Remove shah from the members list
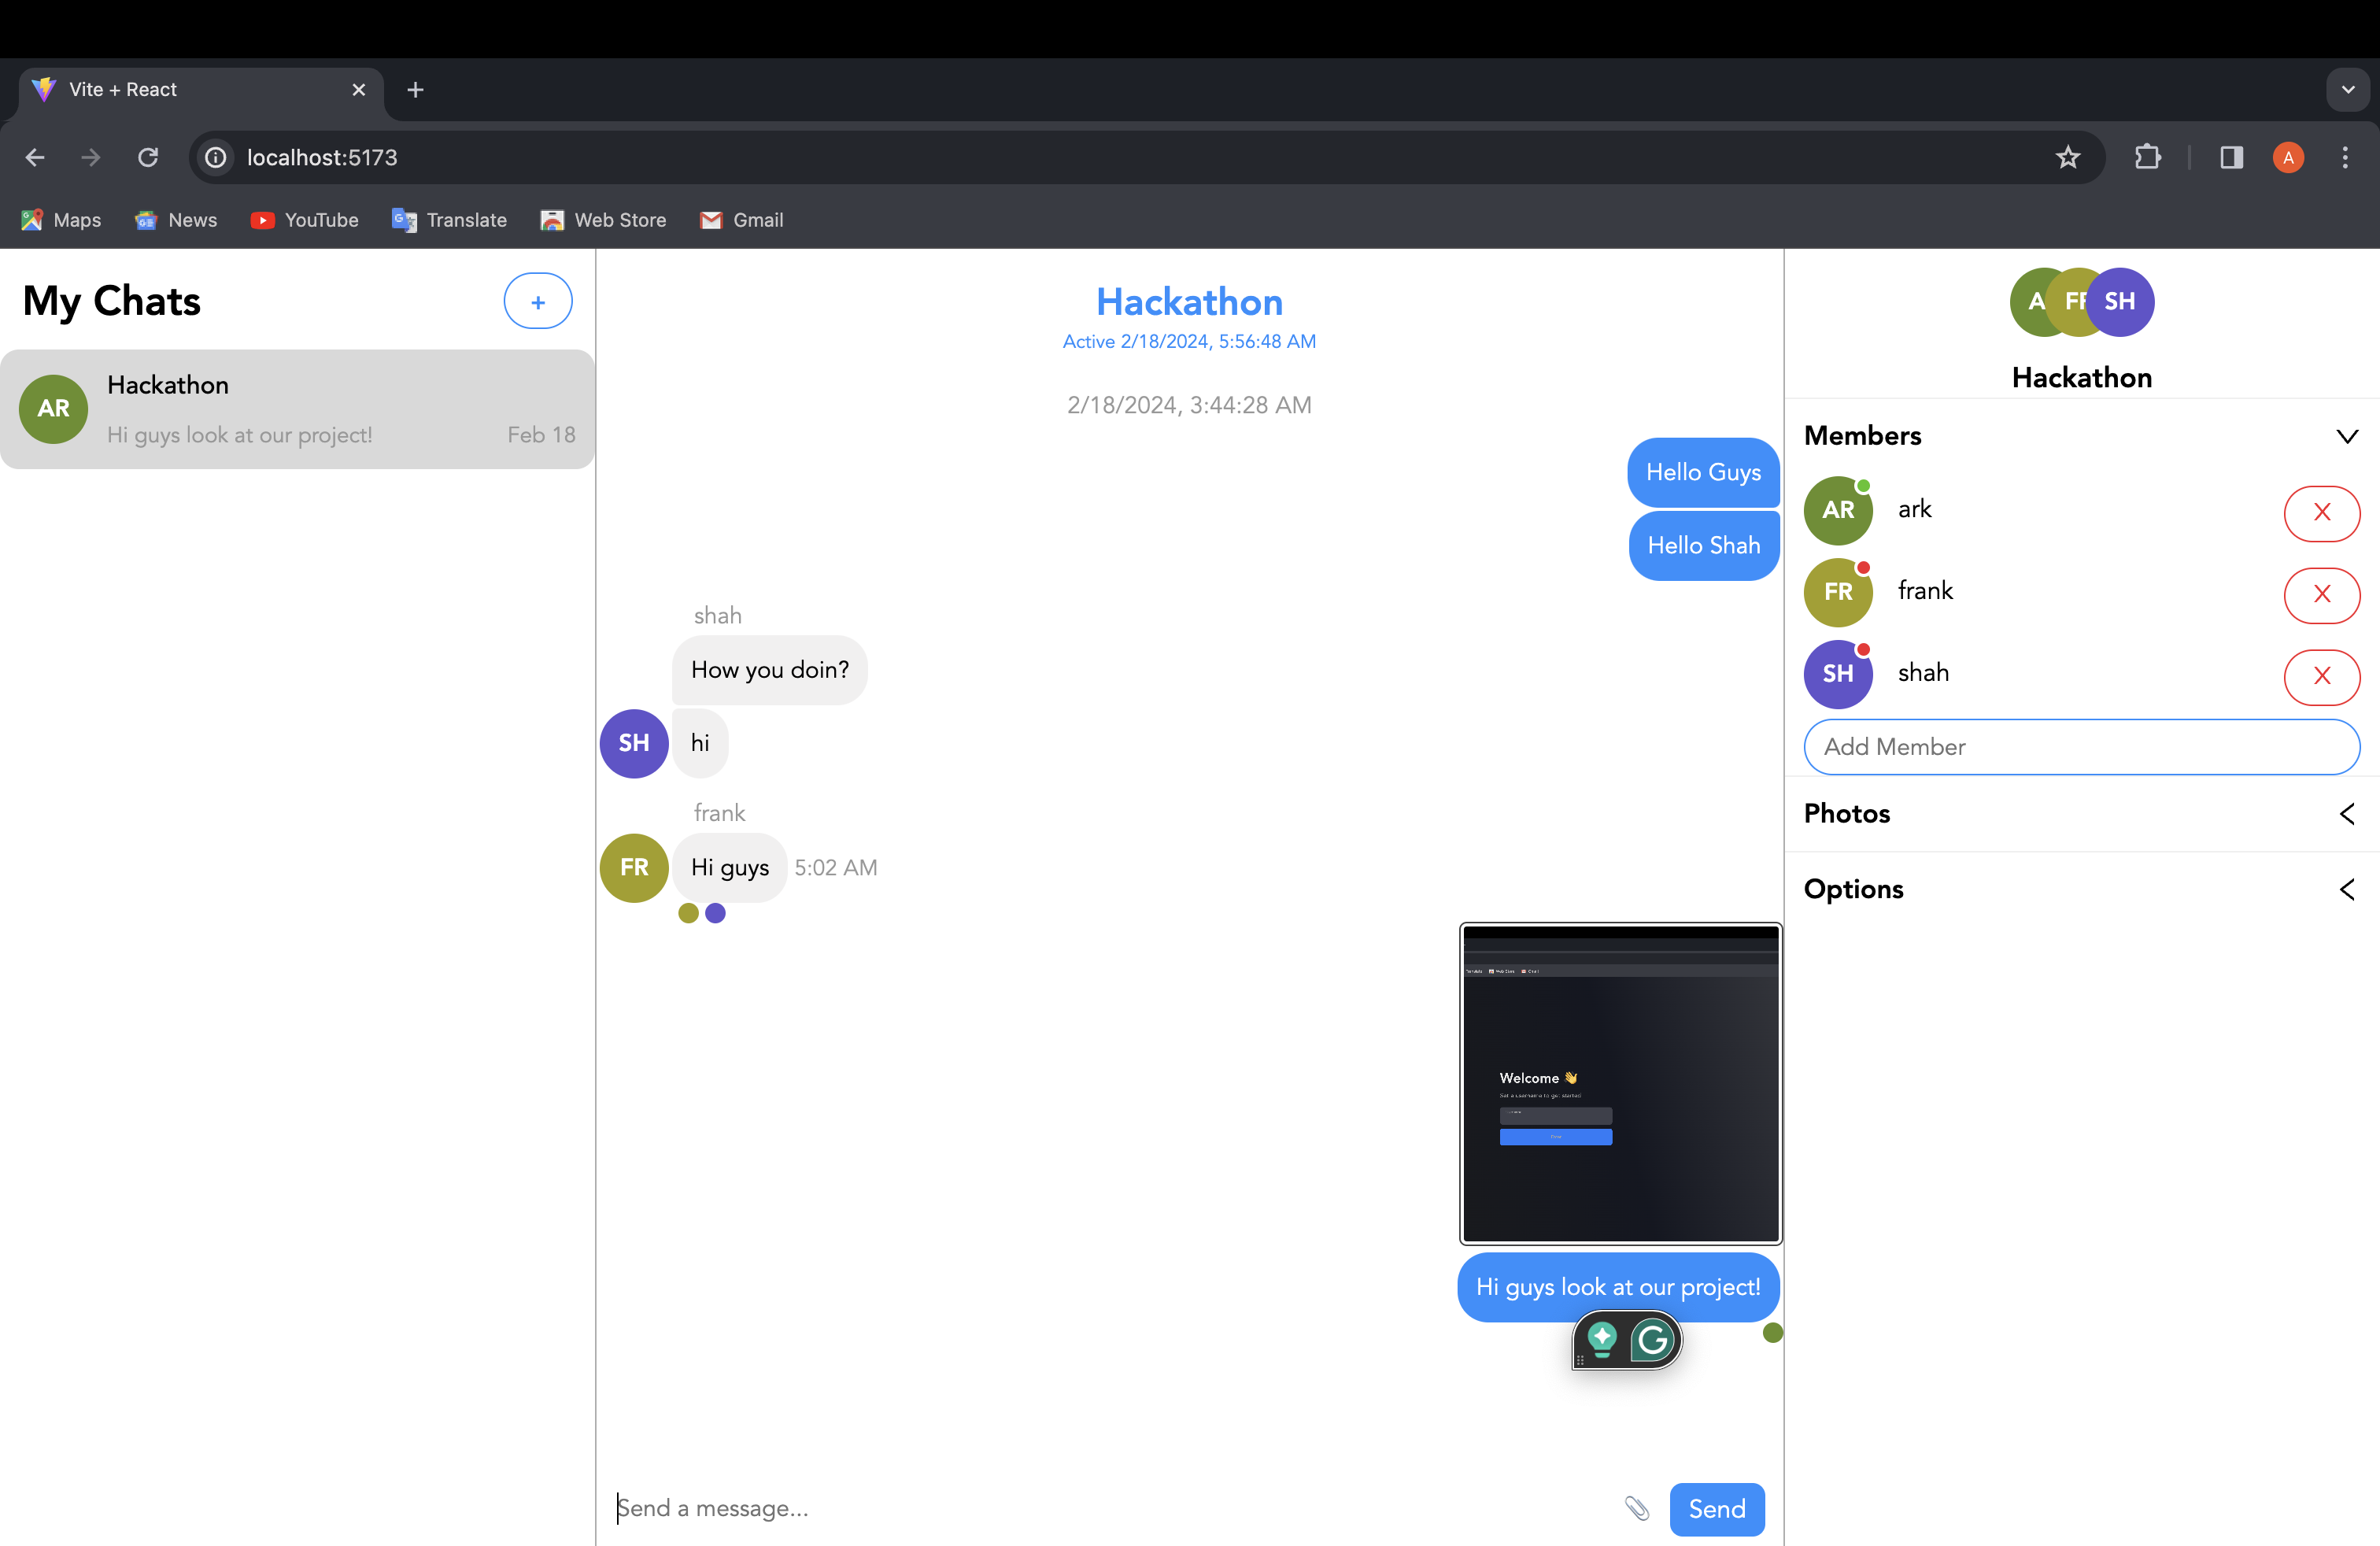This screenshot has height=1546, width=2380. click(2321, 676)
